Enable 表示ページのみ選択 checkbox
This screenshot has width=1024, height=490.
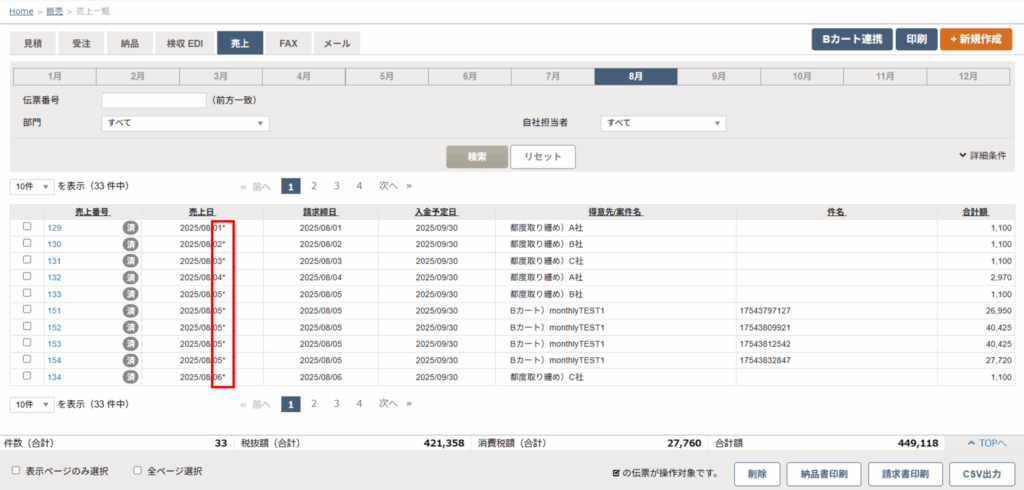(x=16, y=470)
